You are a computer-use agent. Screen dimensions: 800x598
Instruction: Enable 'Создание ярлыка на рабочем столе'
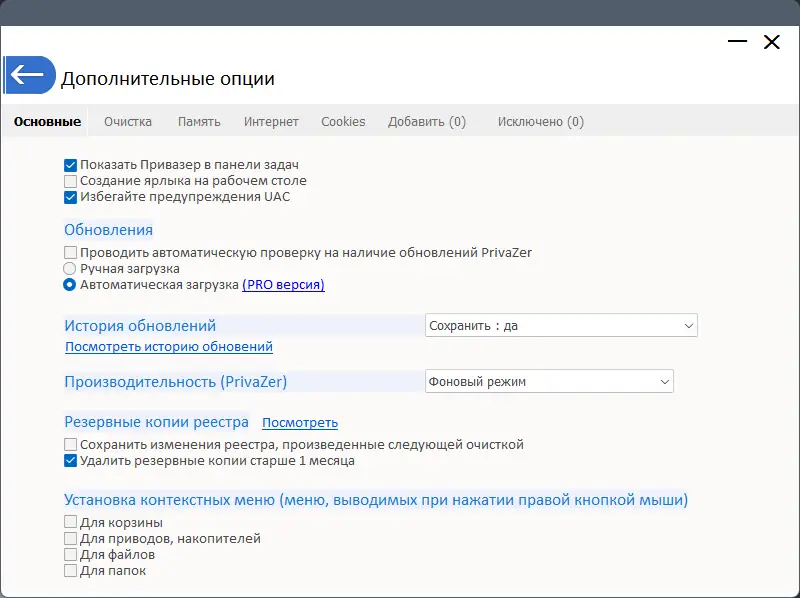pyautogui.click(x=70, y=181)
